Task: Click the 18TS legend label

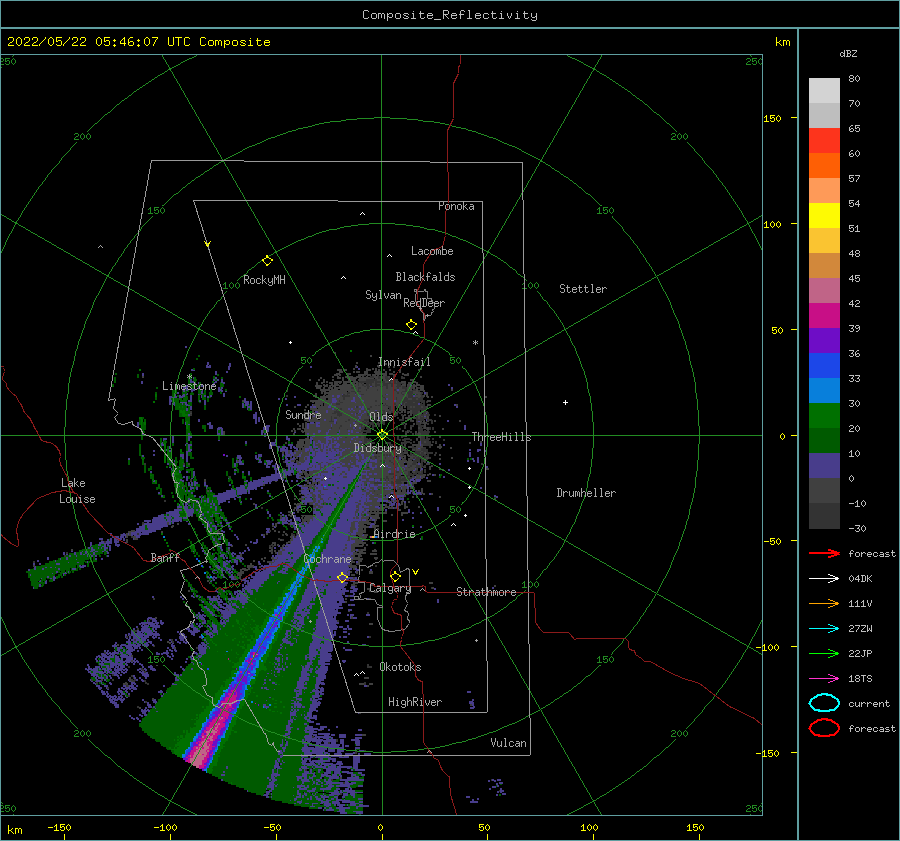Action: point(860,679)
